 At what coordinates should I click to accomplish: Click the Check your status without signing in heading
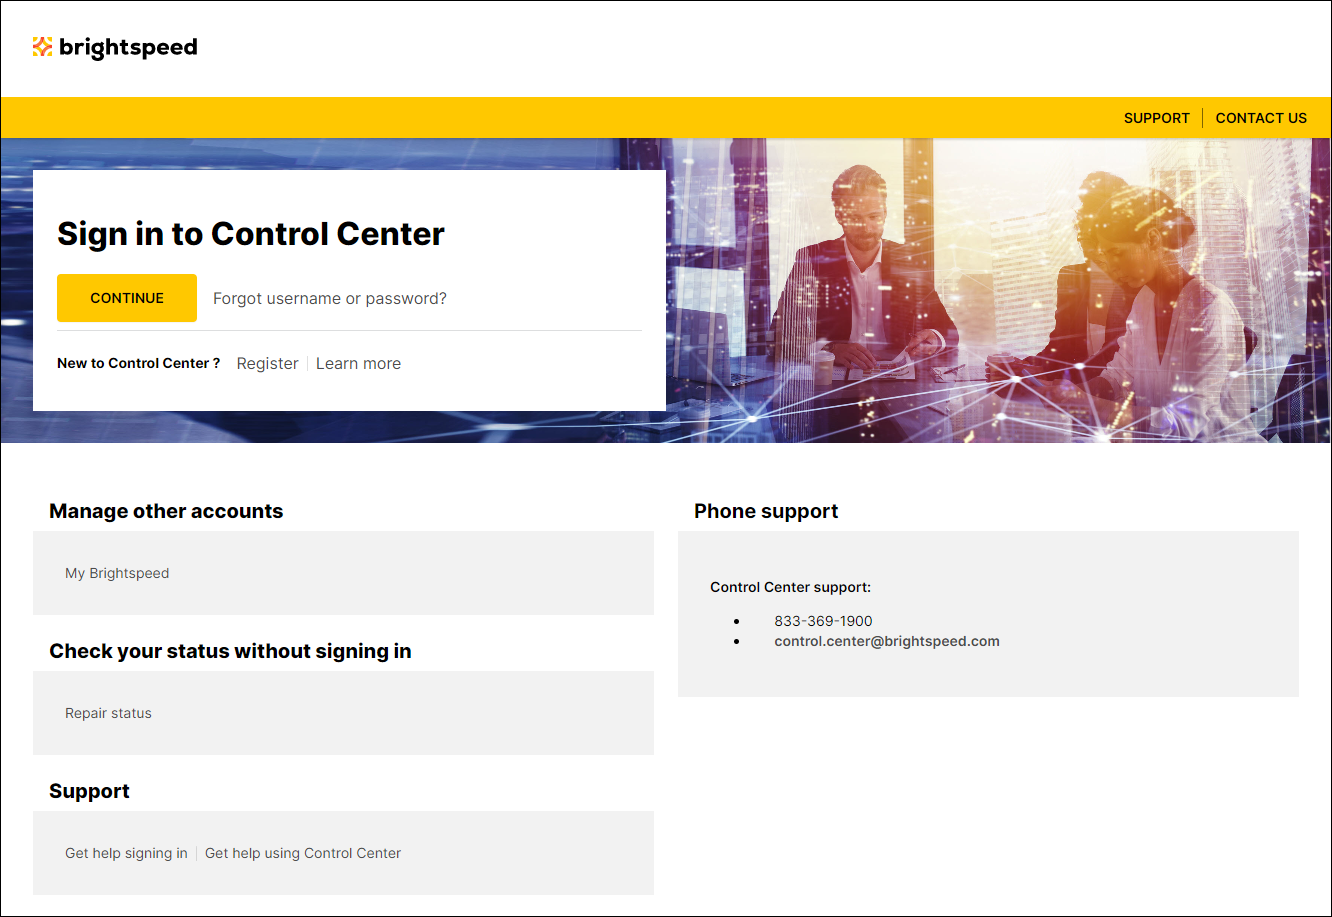click(x=230, y=651)
